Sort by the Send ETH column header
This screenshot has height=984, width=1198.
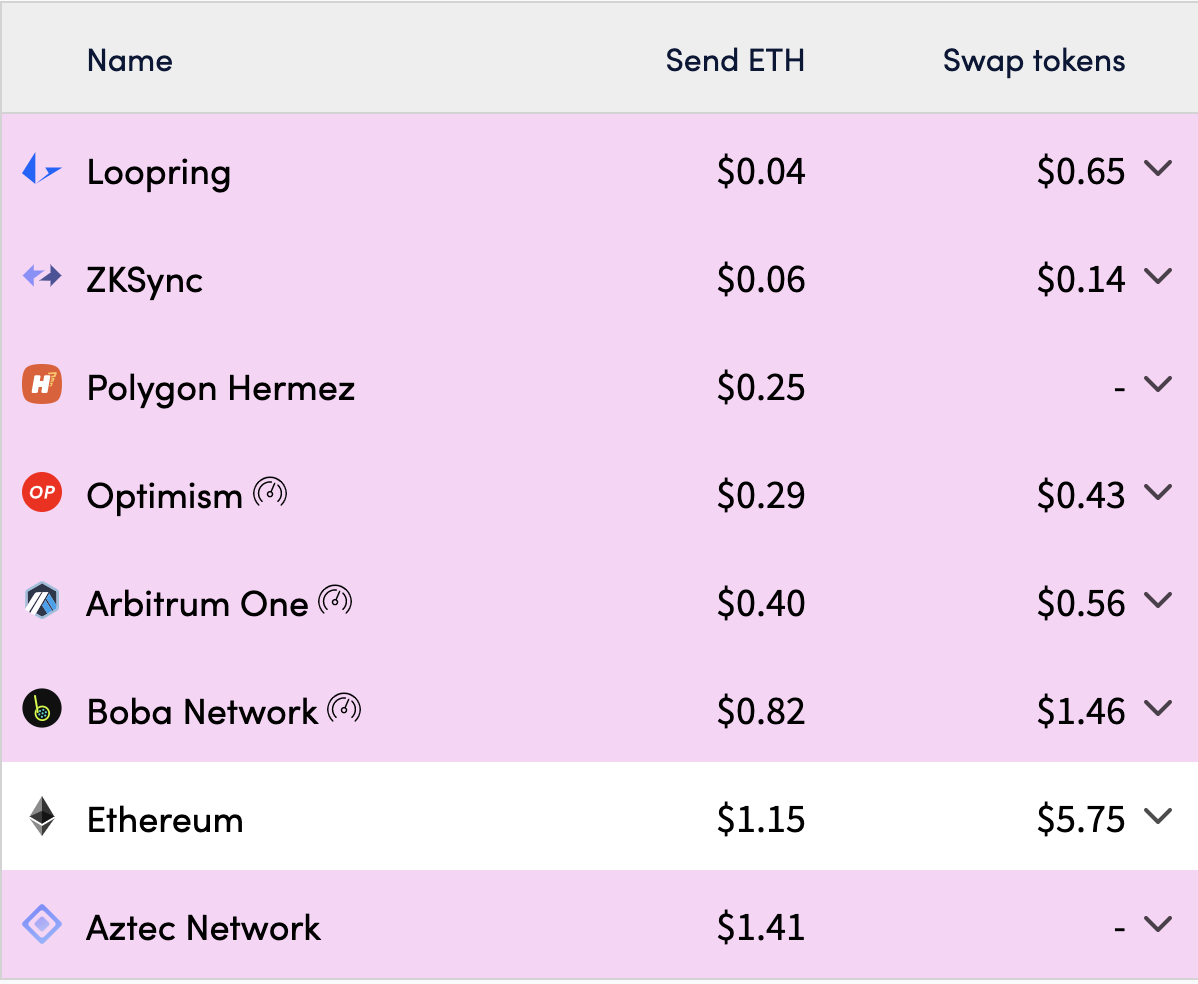click(735, 60)
